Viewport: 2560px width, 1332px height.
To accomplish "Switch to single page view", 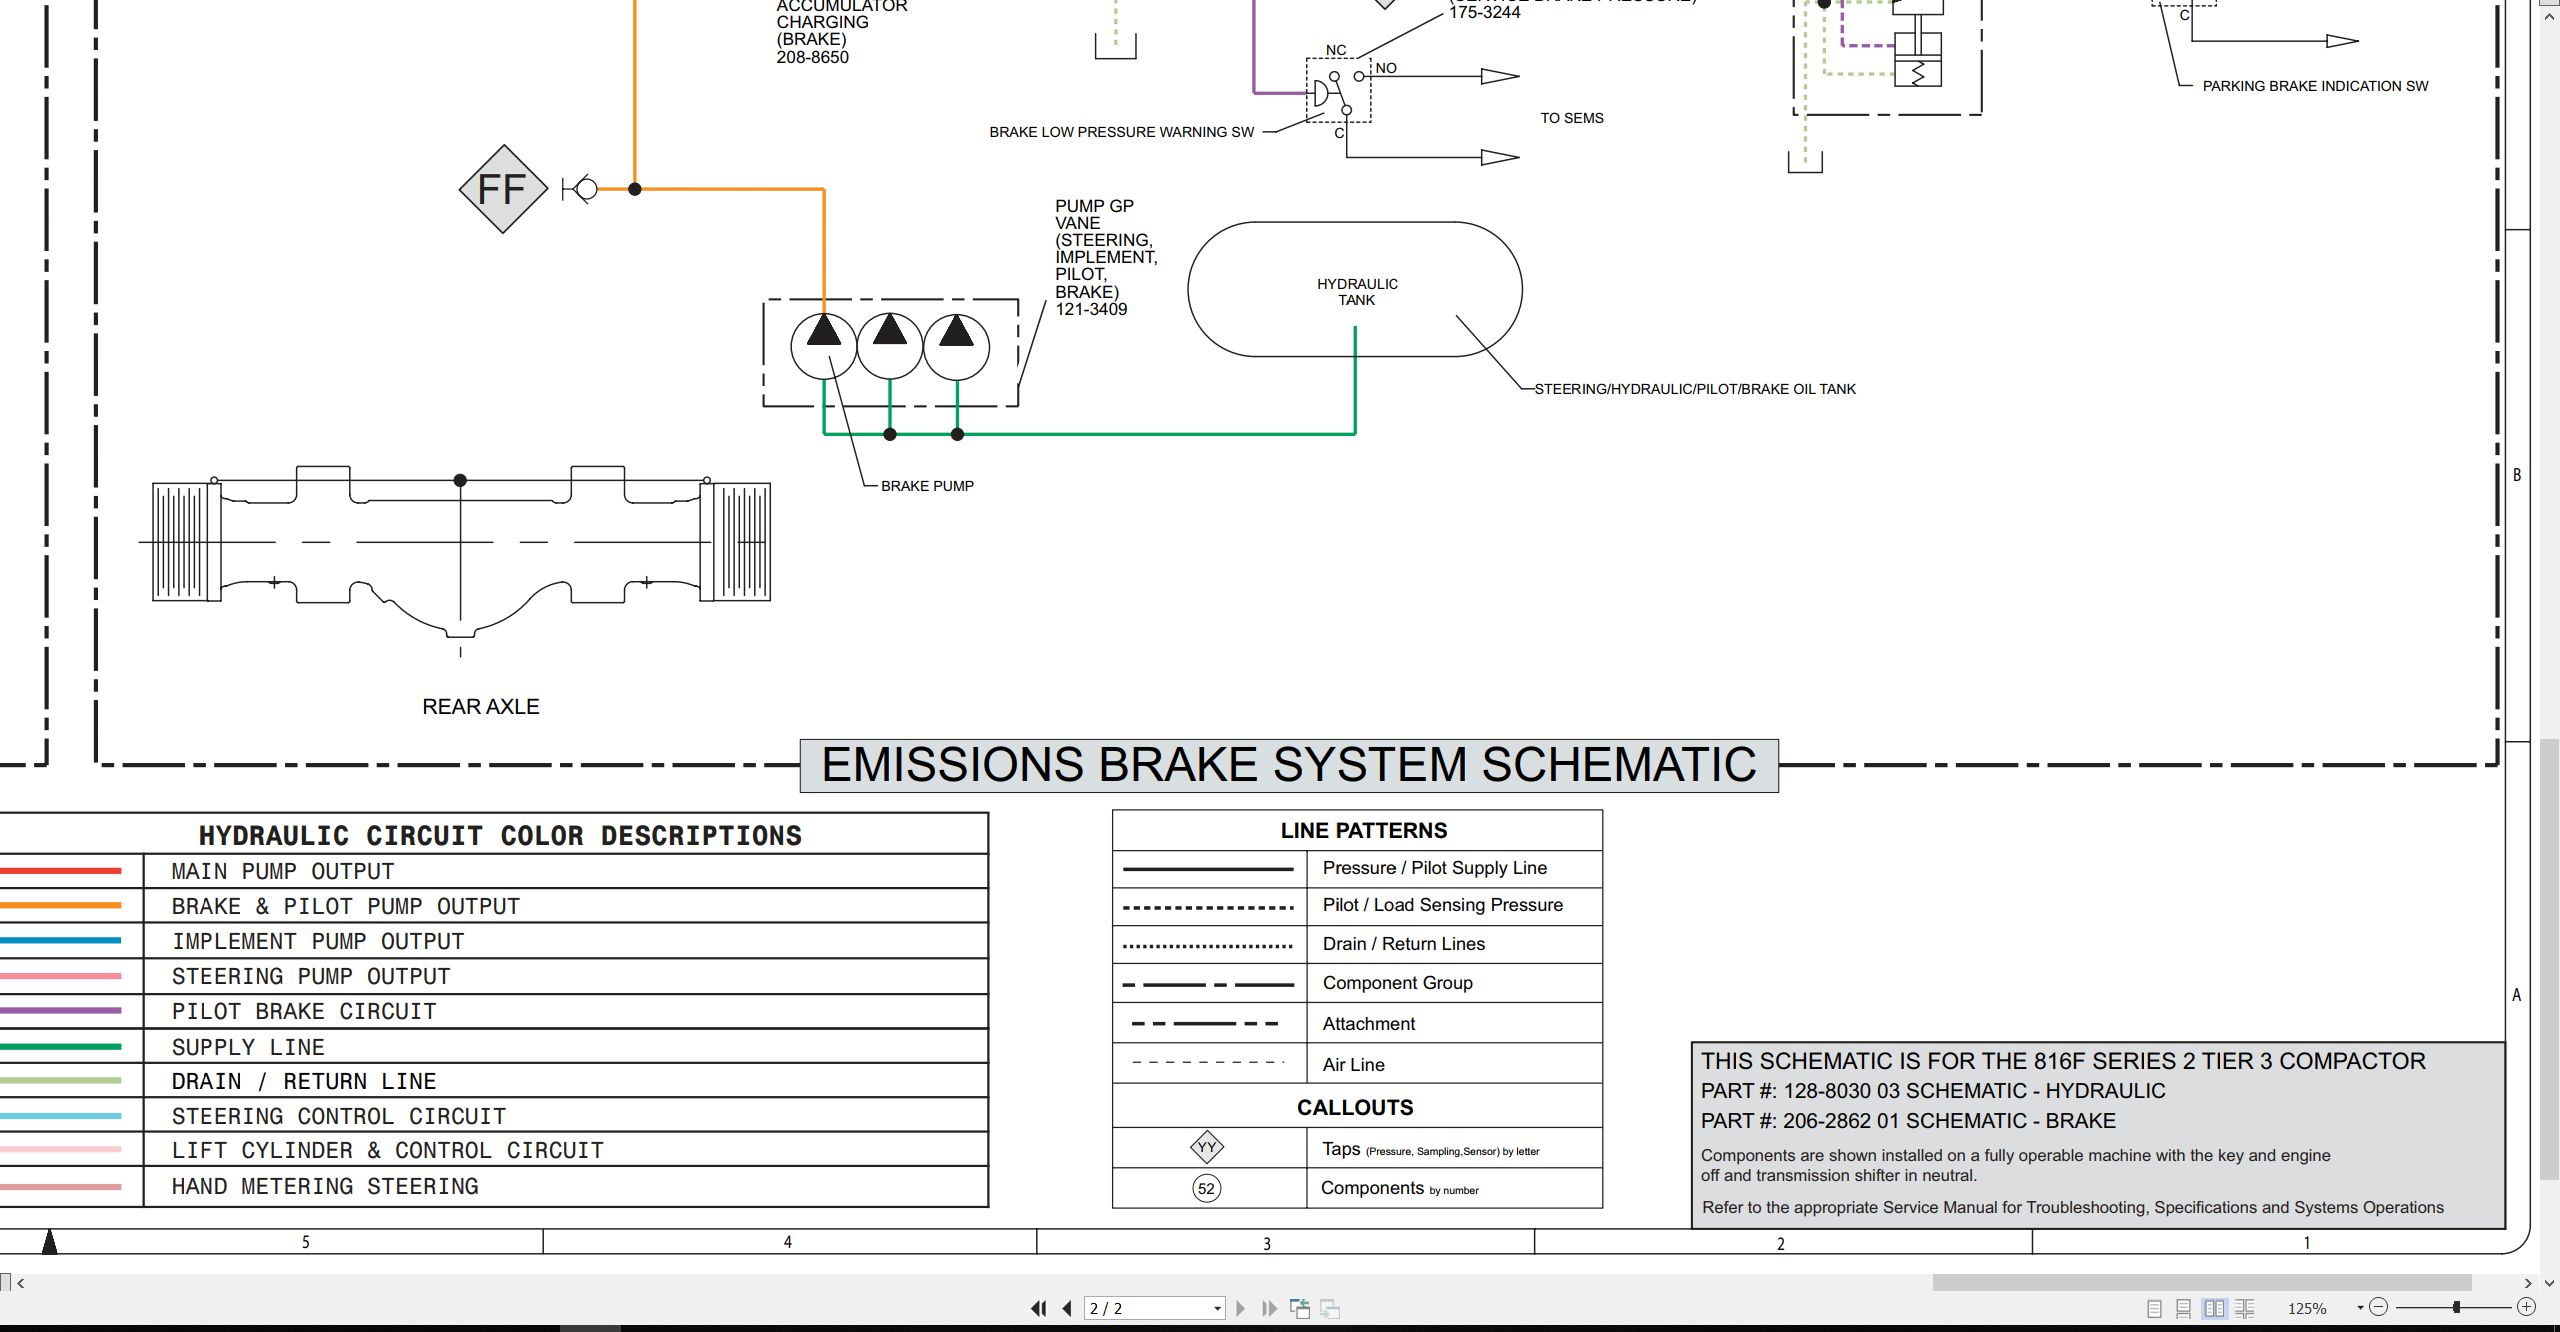I will [2155, 1308].
